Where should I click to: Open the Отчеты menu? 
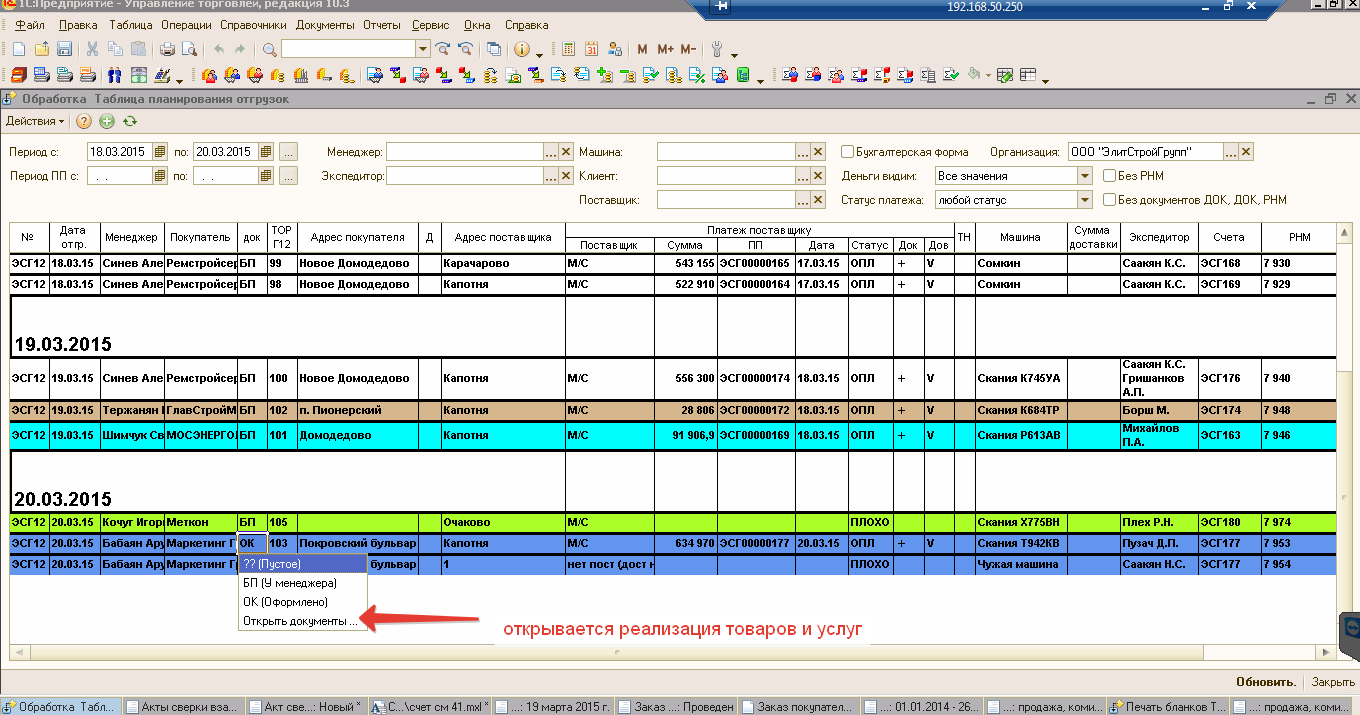coord(382,24)
